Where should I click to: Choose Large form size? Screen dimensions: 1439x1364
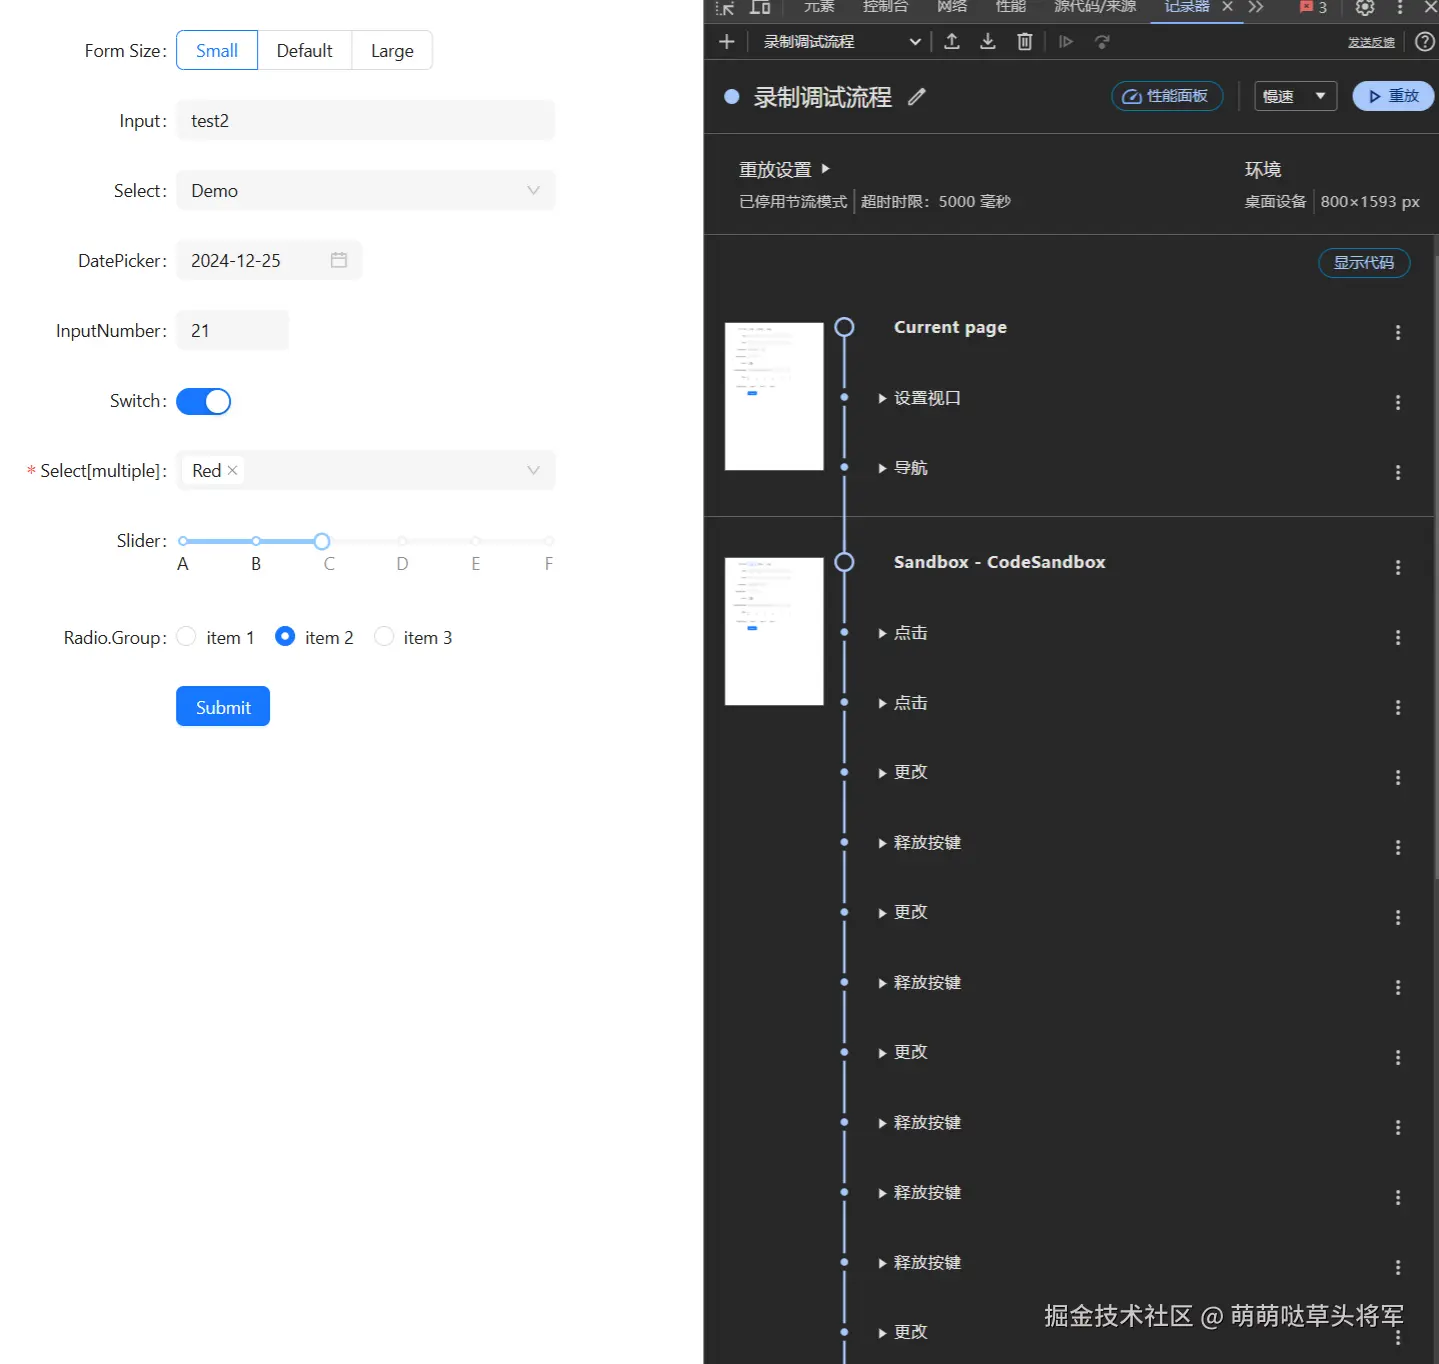pos(392,50)
